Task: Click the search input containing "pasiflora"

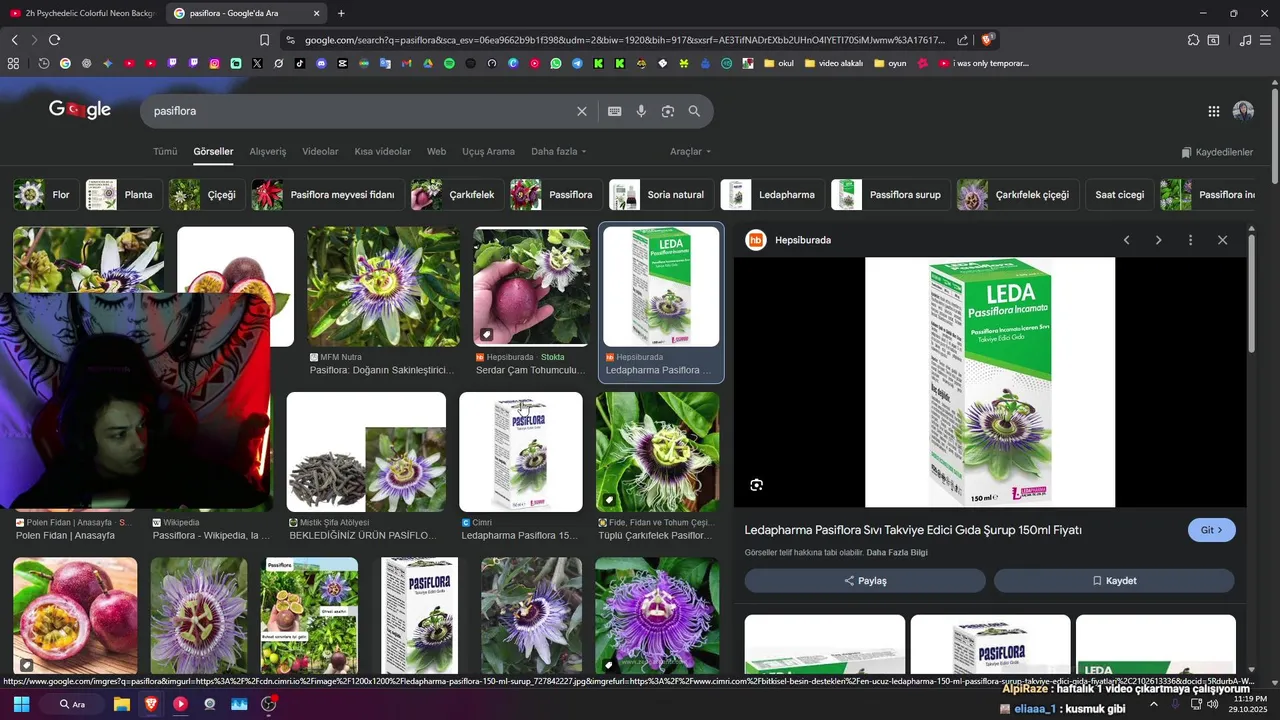Action: (360, 111)
